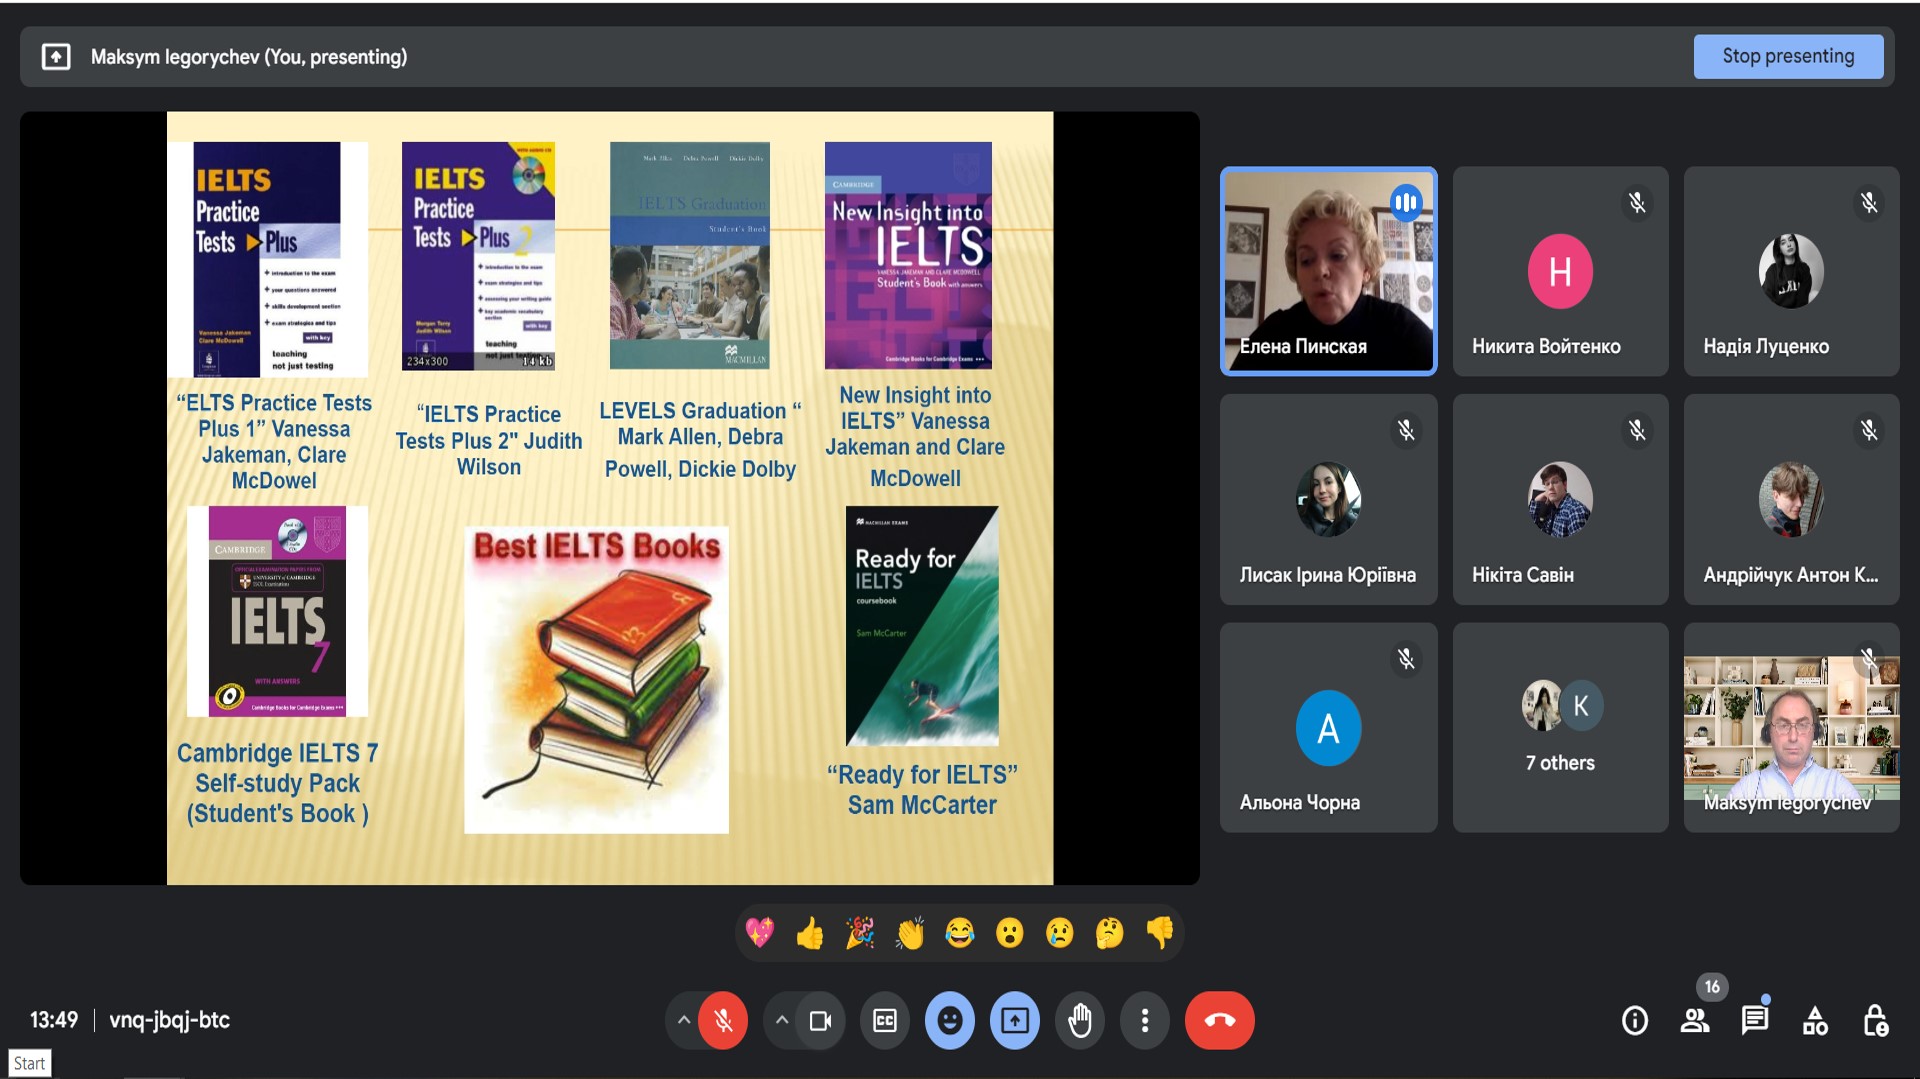Click the 13:49 clock text
The height and width of the screenshot is (1079, 1920).
(x=54, y=1020)
